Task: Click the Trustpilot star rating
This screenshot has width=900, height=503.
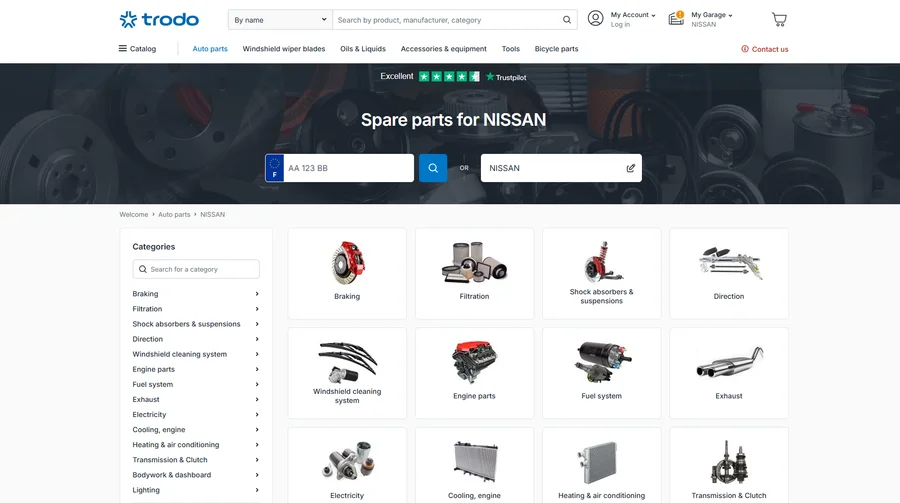Action: pyautogui.click(x=449, y=76)
